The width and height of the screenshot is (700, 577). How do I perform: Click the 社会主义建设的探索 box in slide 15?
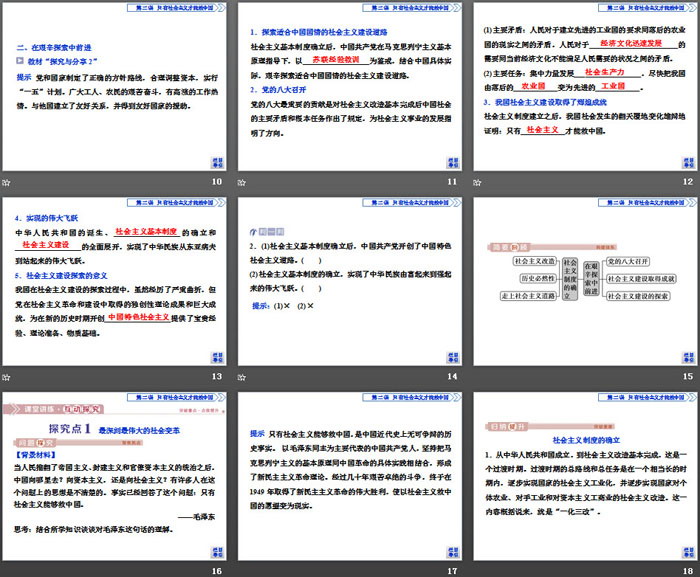pos(638,296)
